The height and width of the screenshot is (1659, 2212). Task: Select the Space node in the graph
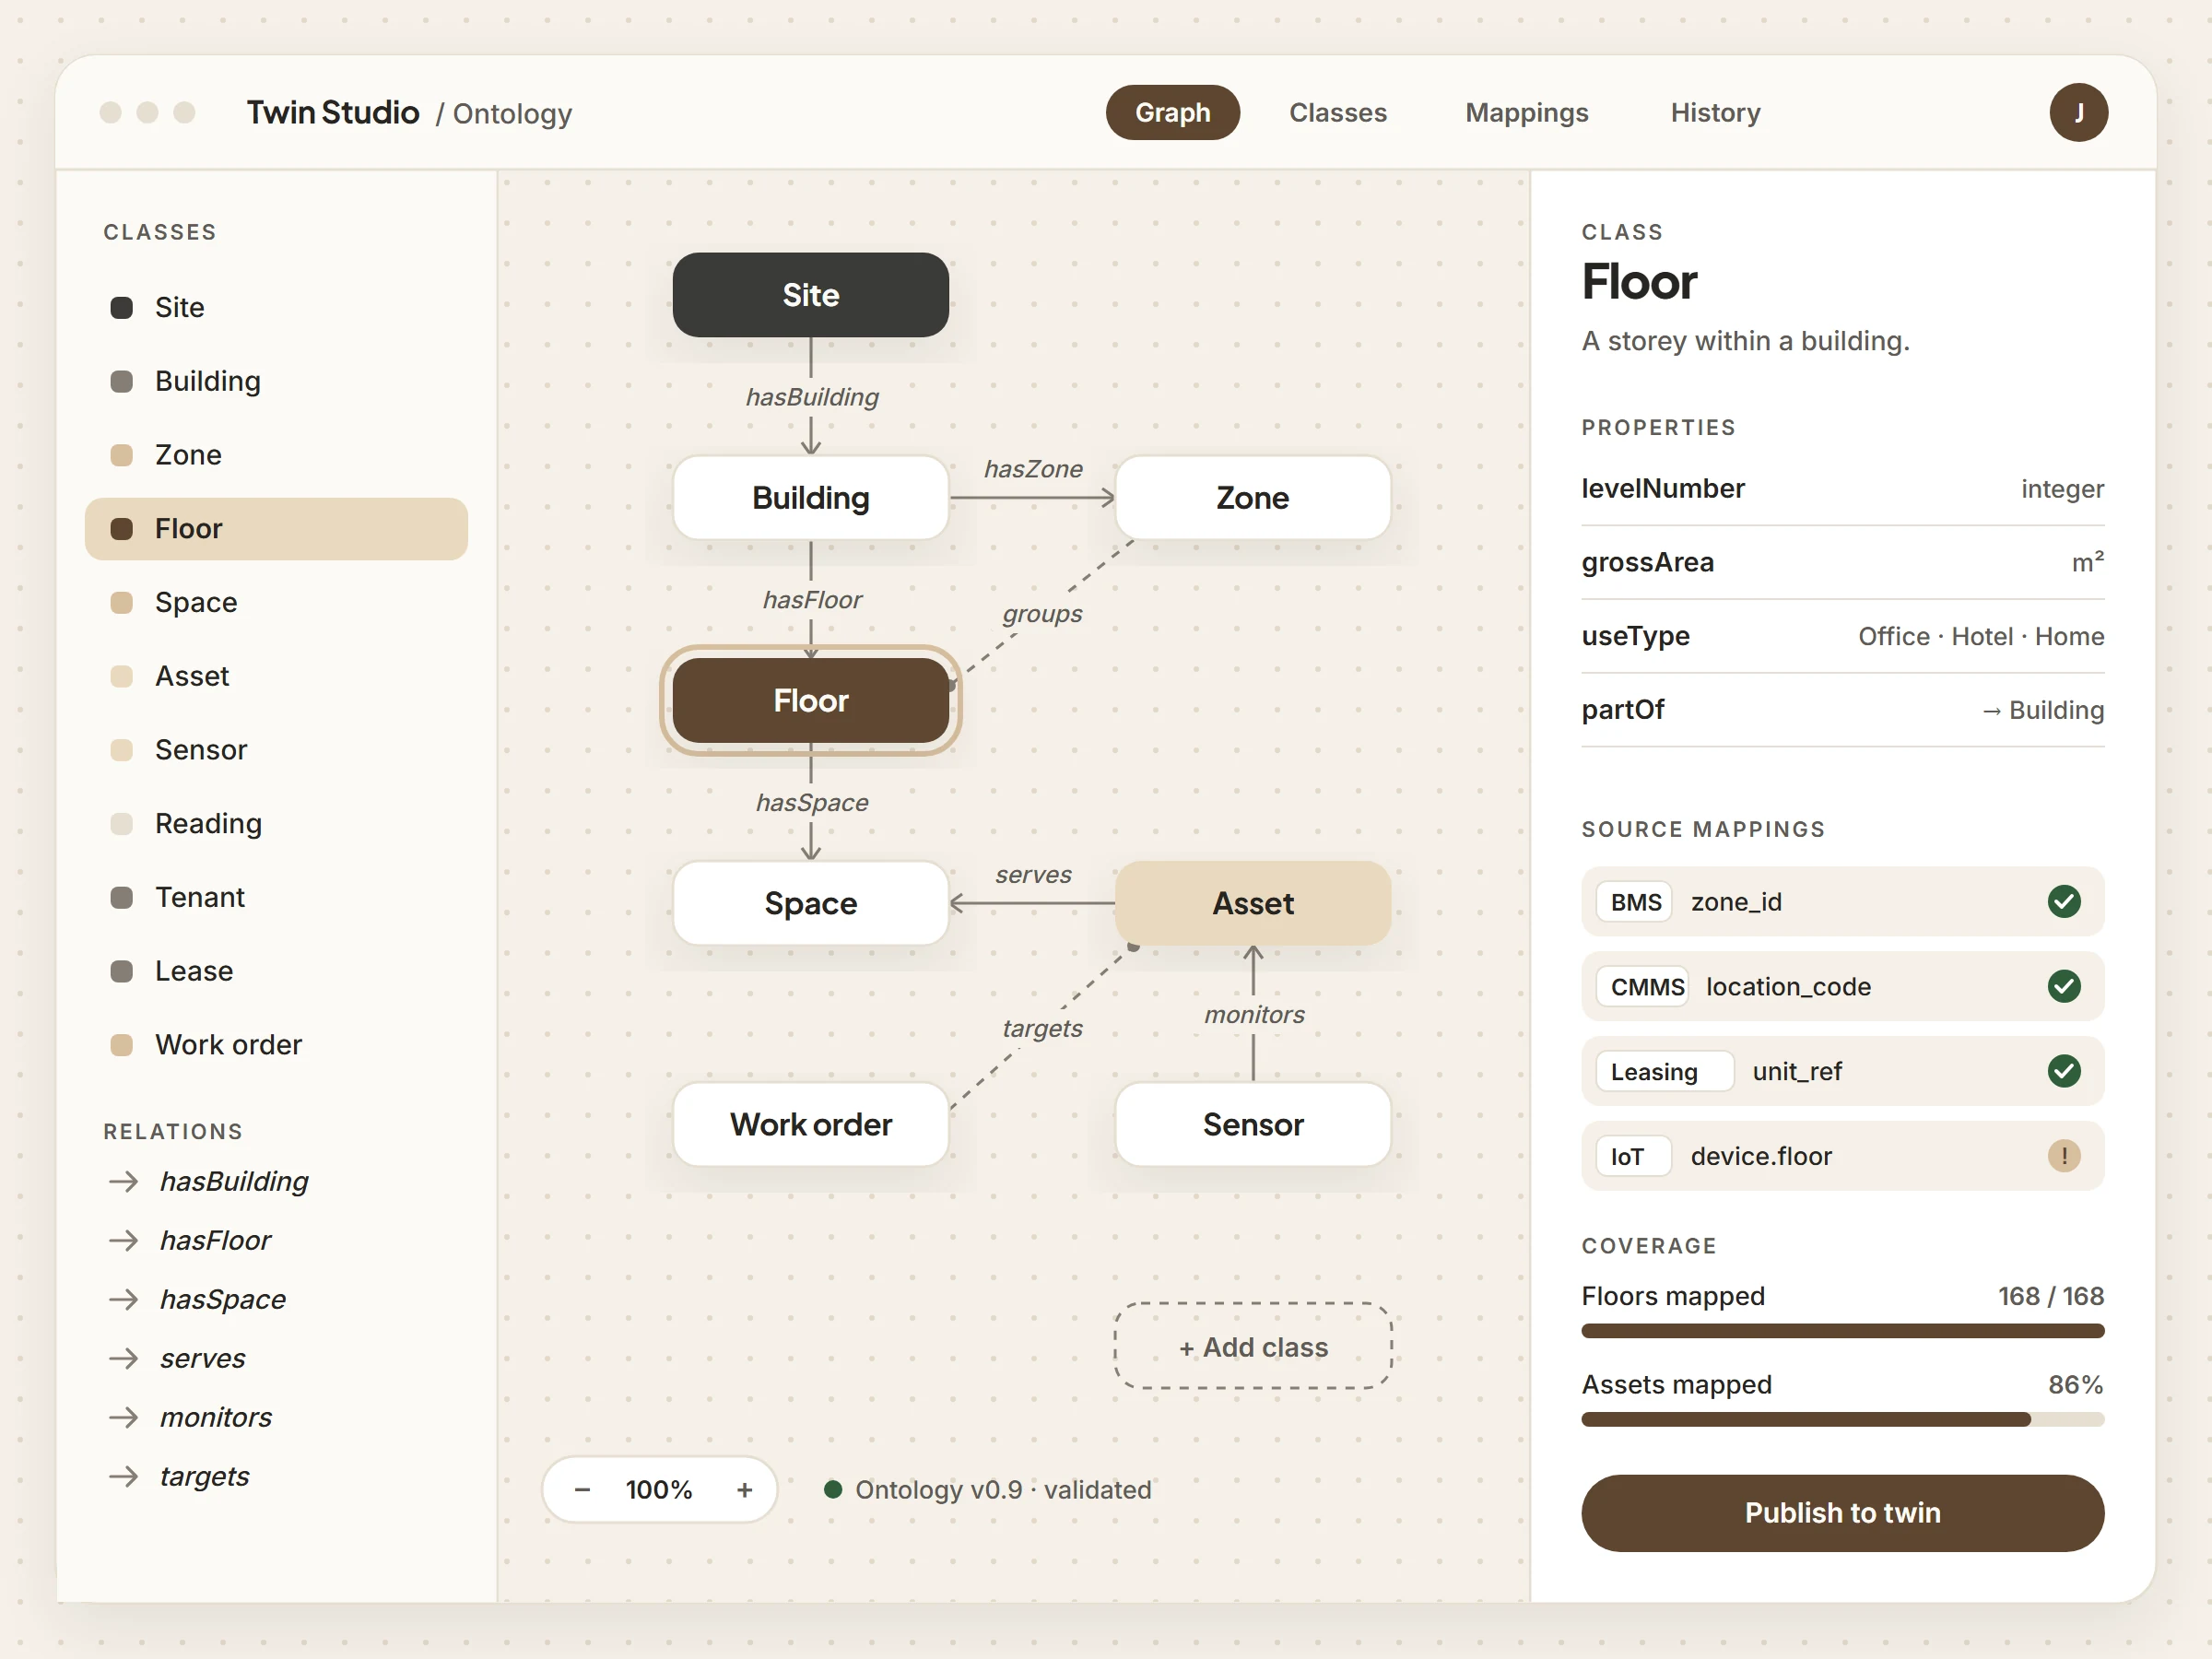[x=810, y=904]
